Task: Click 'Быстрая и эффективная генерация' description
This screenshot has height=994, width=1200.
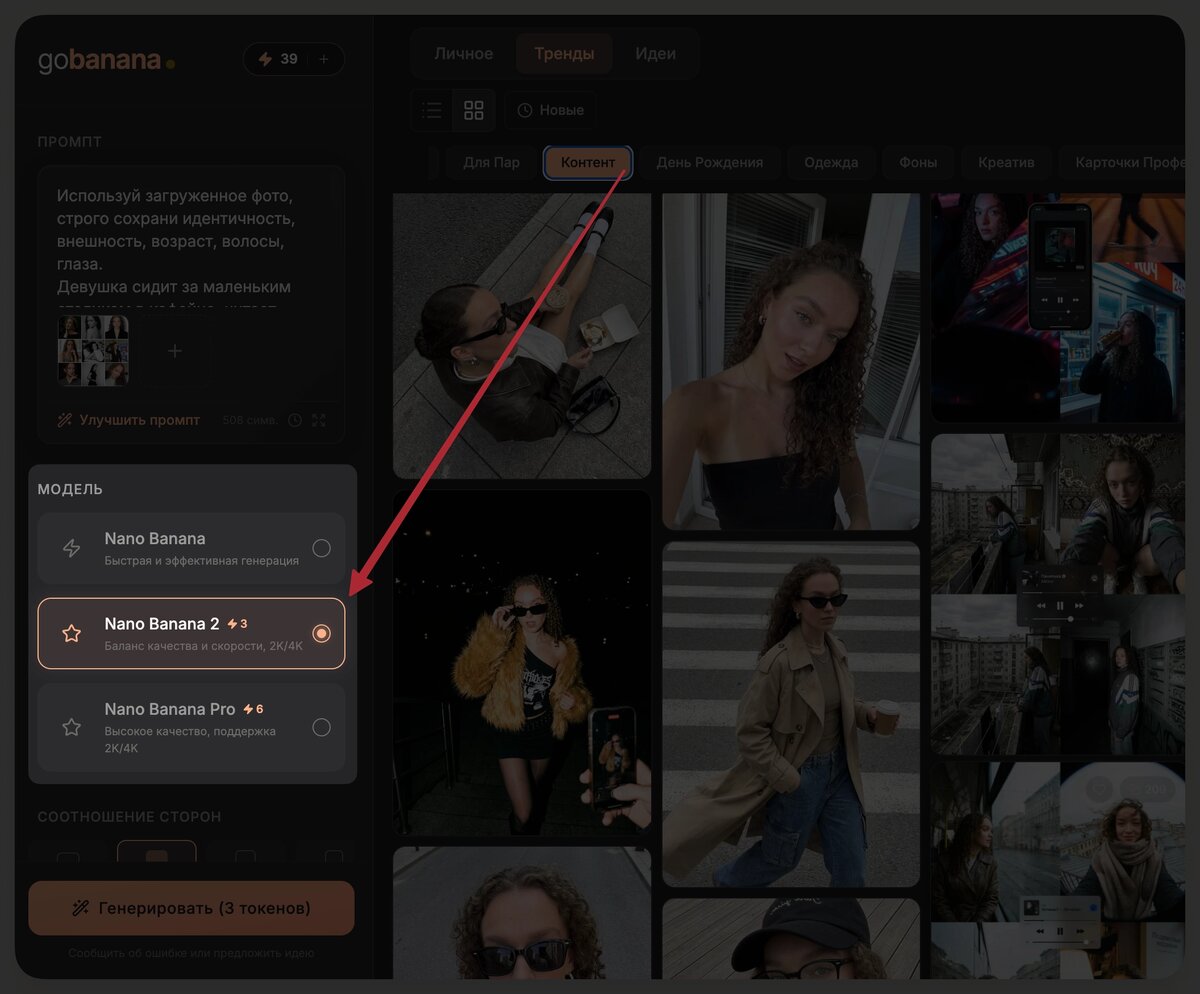Action: click(202, 561)
